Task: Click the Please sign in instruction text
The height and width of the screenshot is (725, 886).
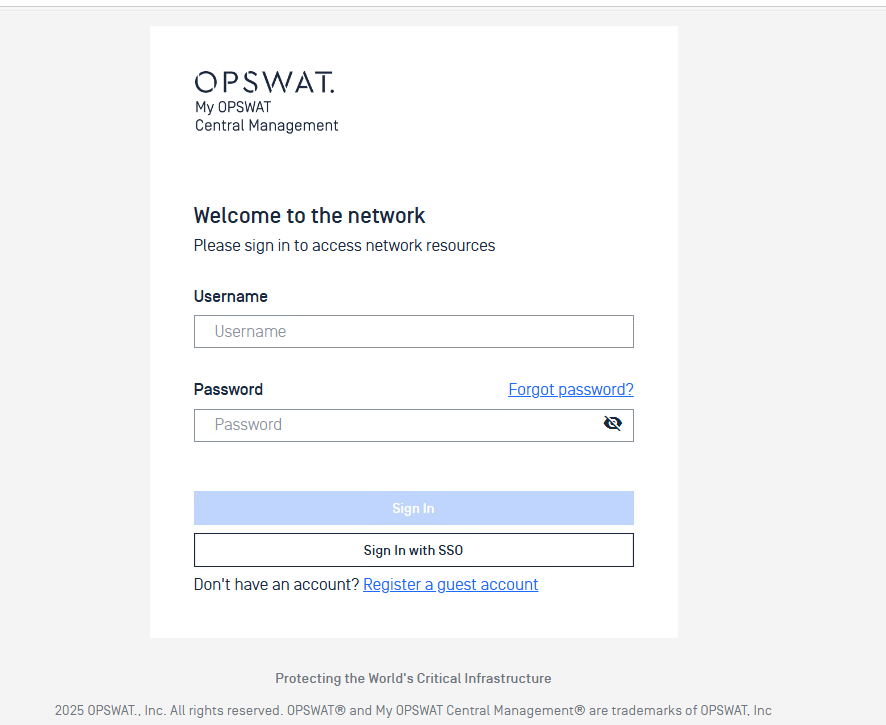Action: 344,246
